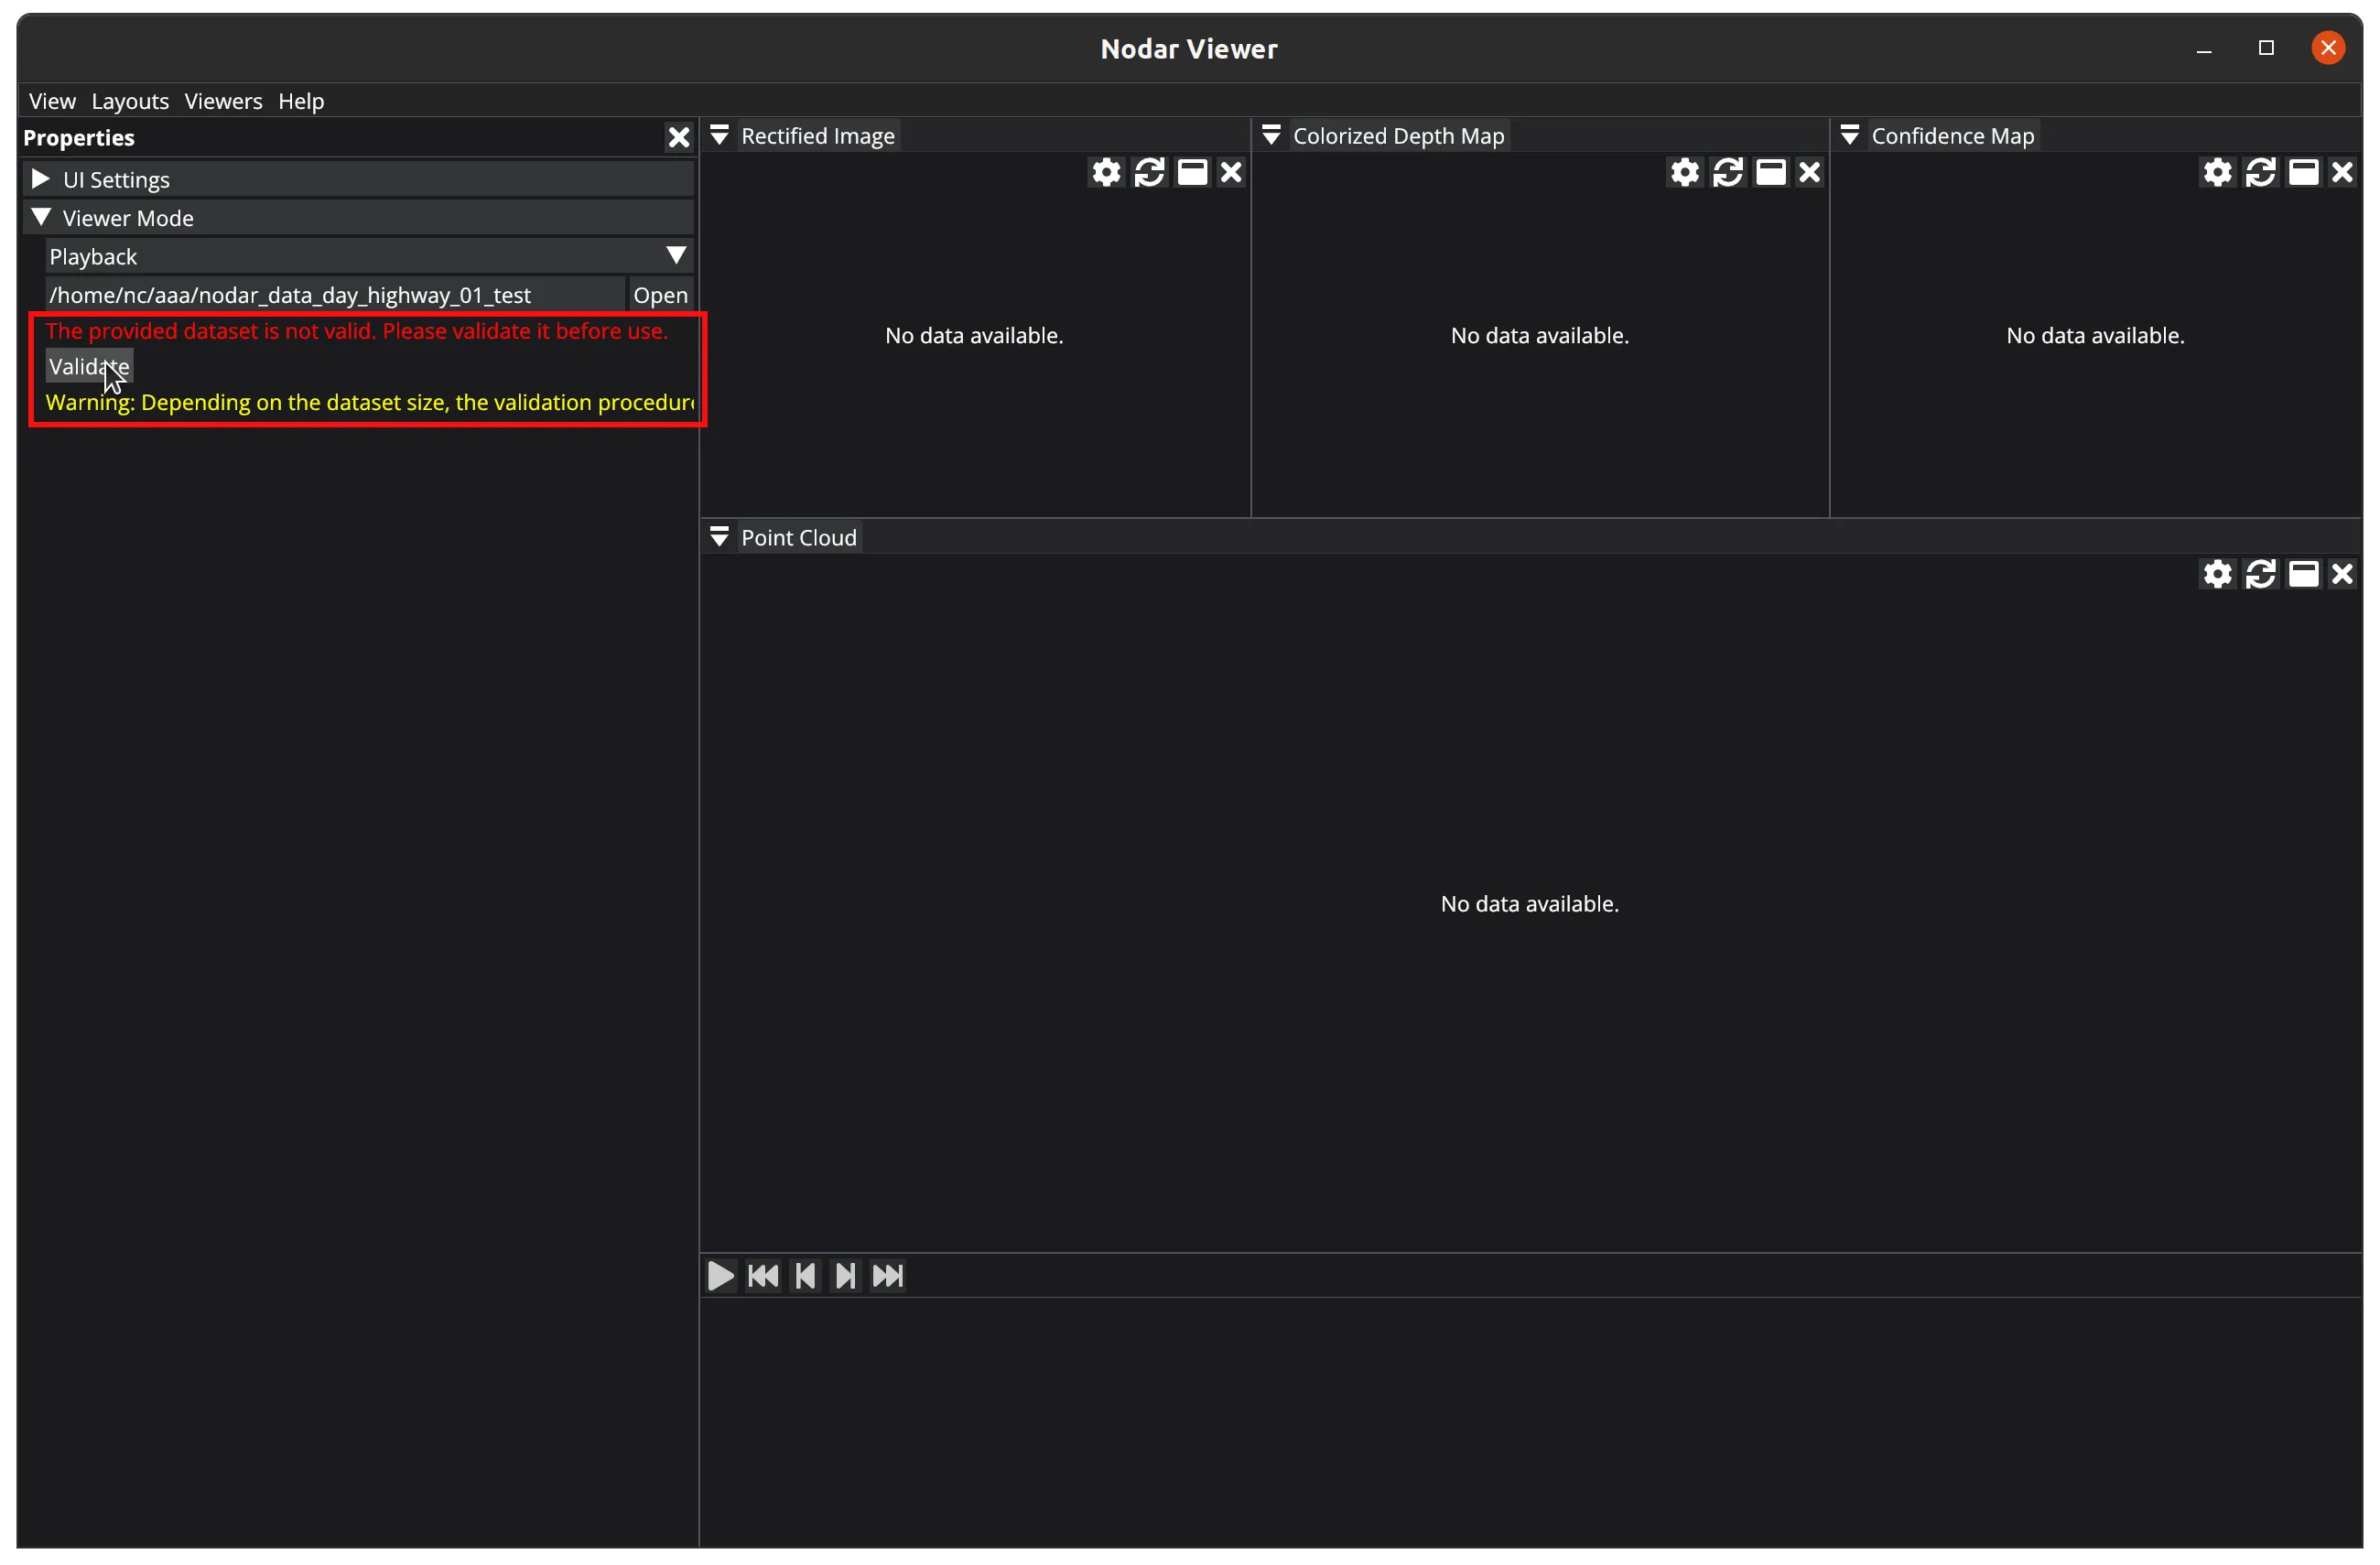2380x1565 pixels.
Task: Open Confidence Map panel dropdown arrow
Action: pyautogui.click(x=1849, y=135)
